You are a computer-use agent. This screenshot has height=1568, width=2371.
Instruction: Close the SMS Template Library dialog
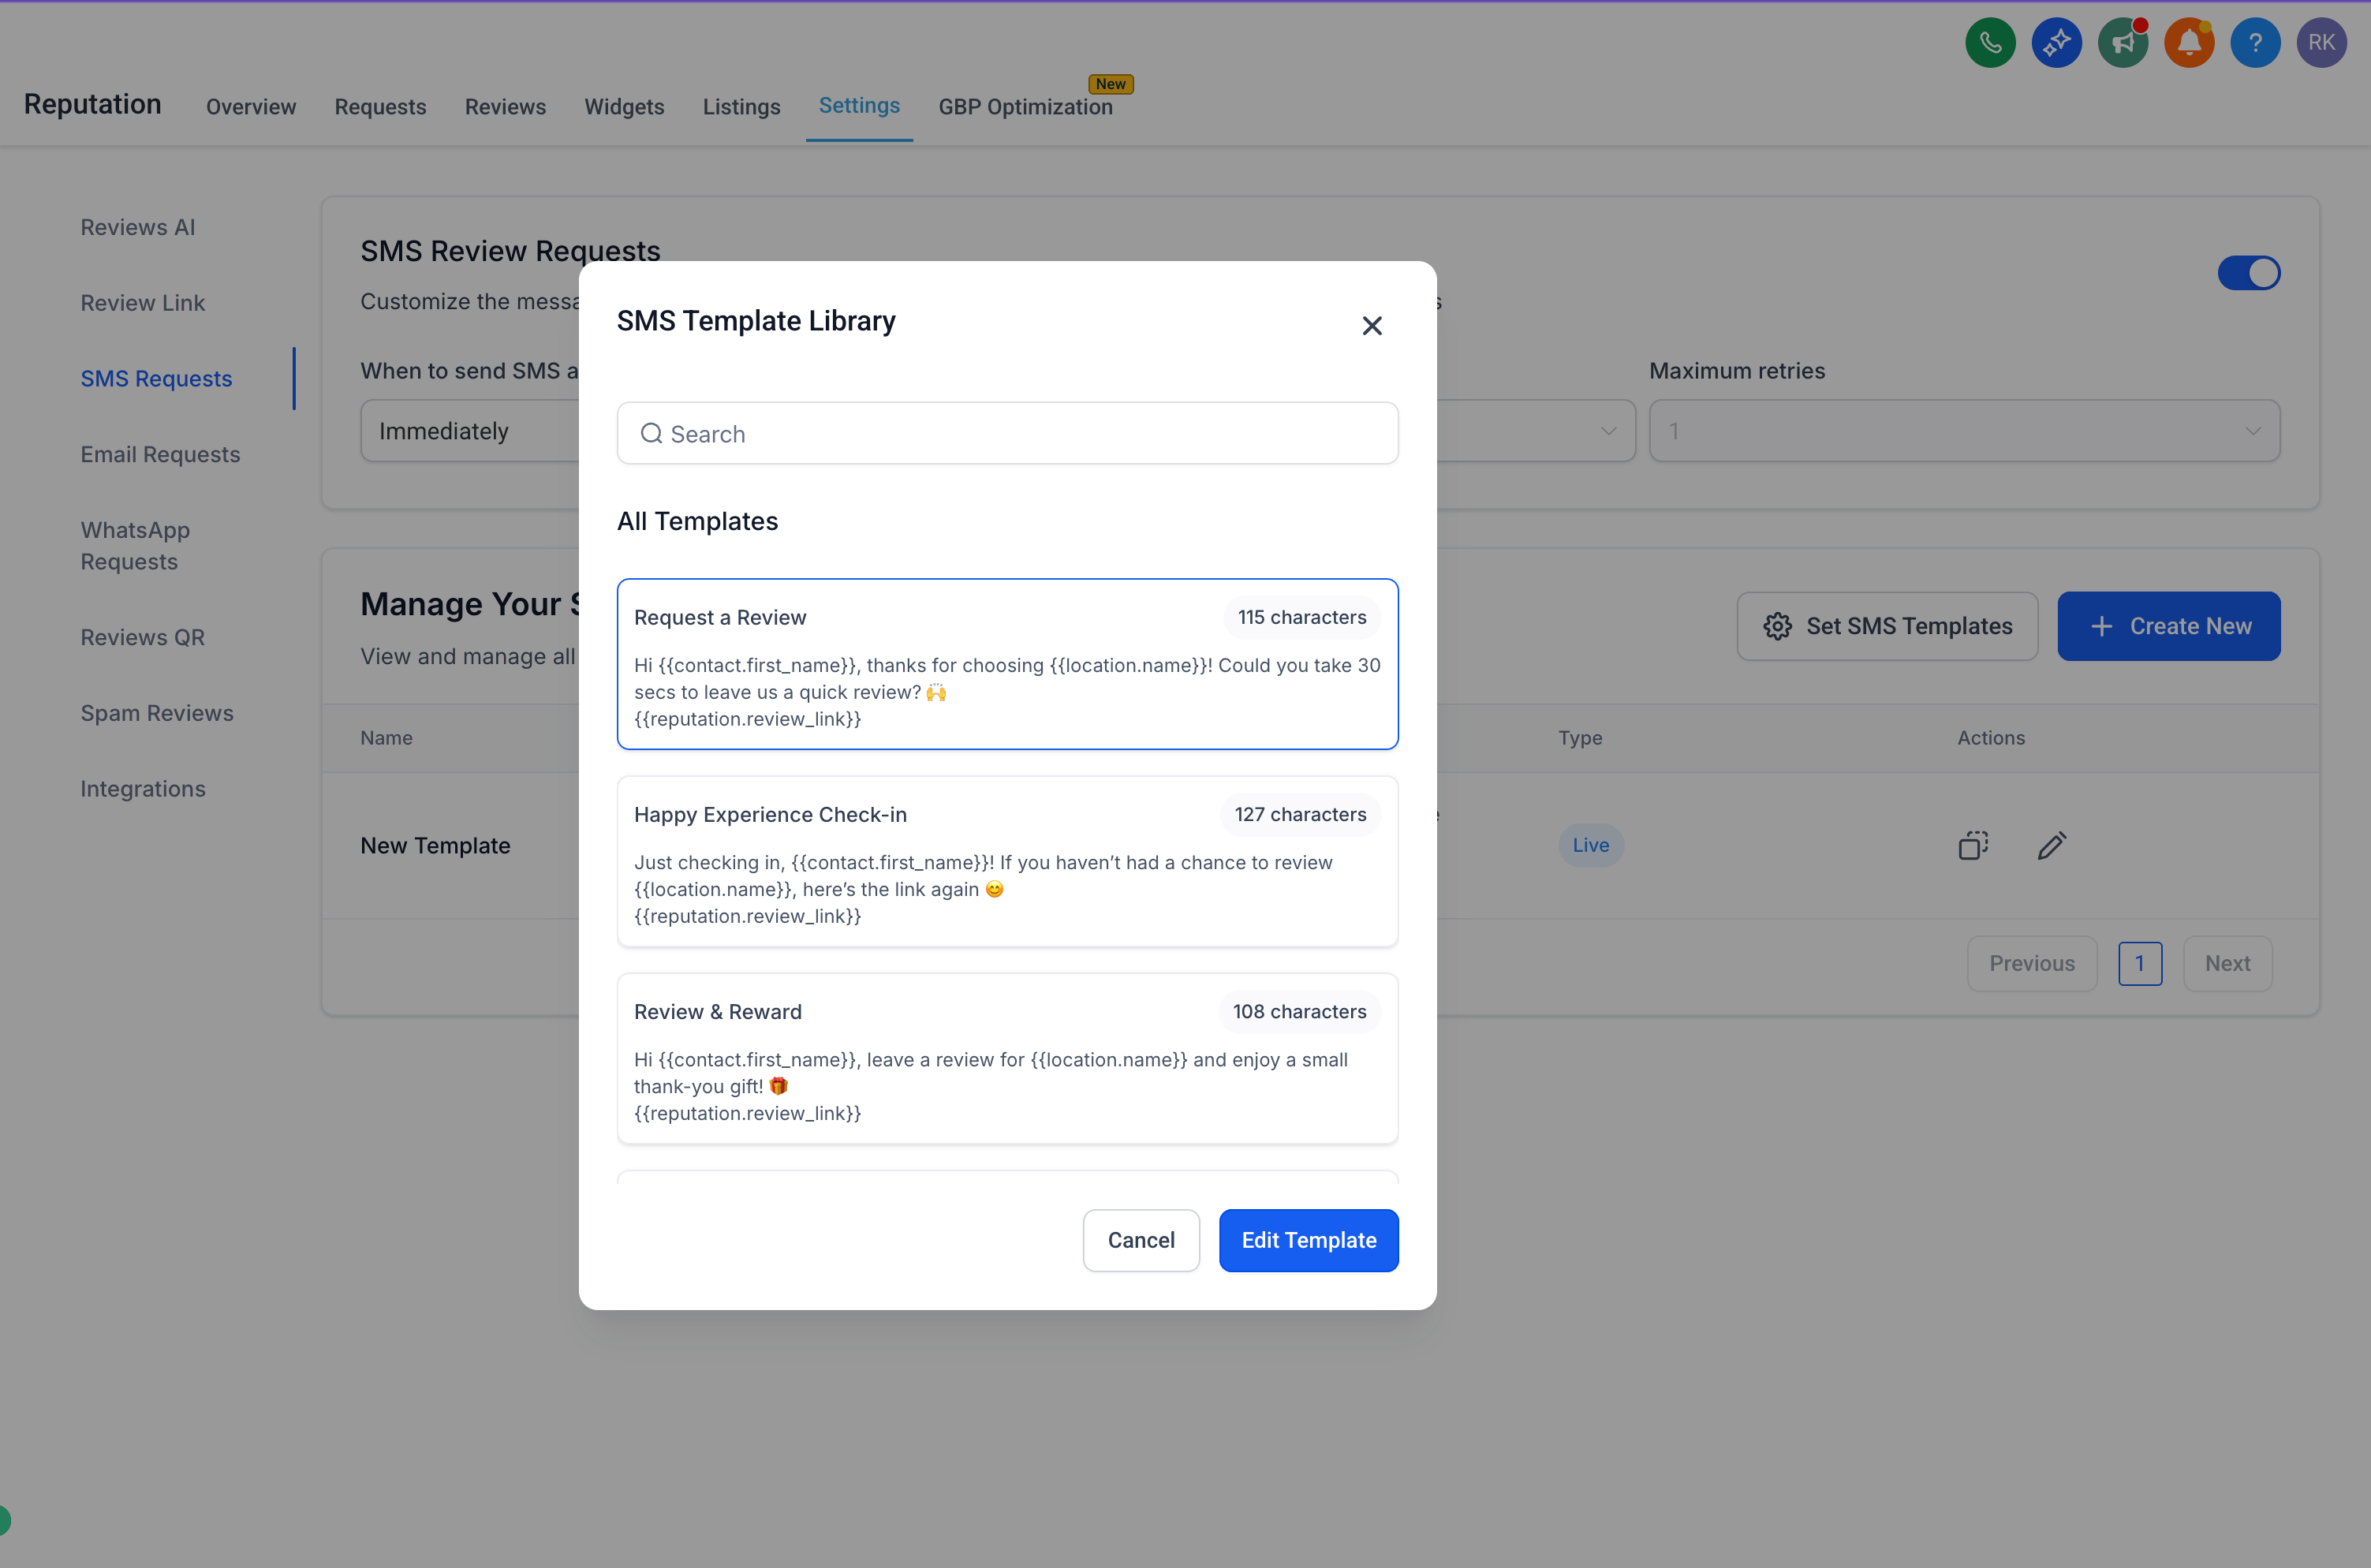[x=1372, y=326]
